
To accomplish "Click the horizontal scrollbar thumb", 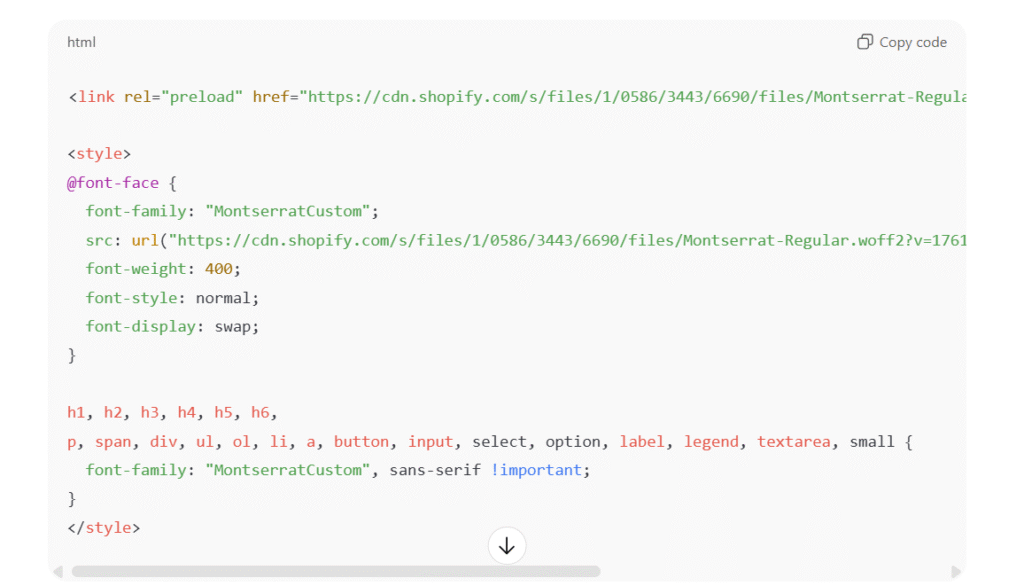I will (x=335, y=572).
